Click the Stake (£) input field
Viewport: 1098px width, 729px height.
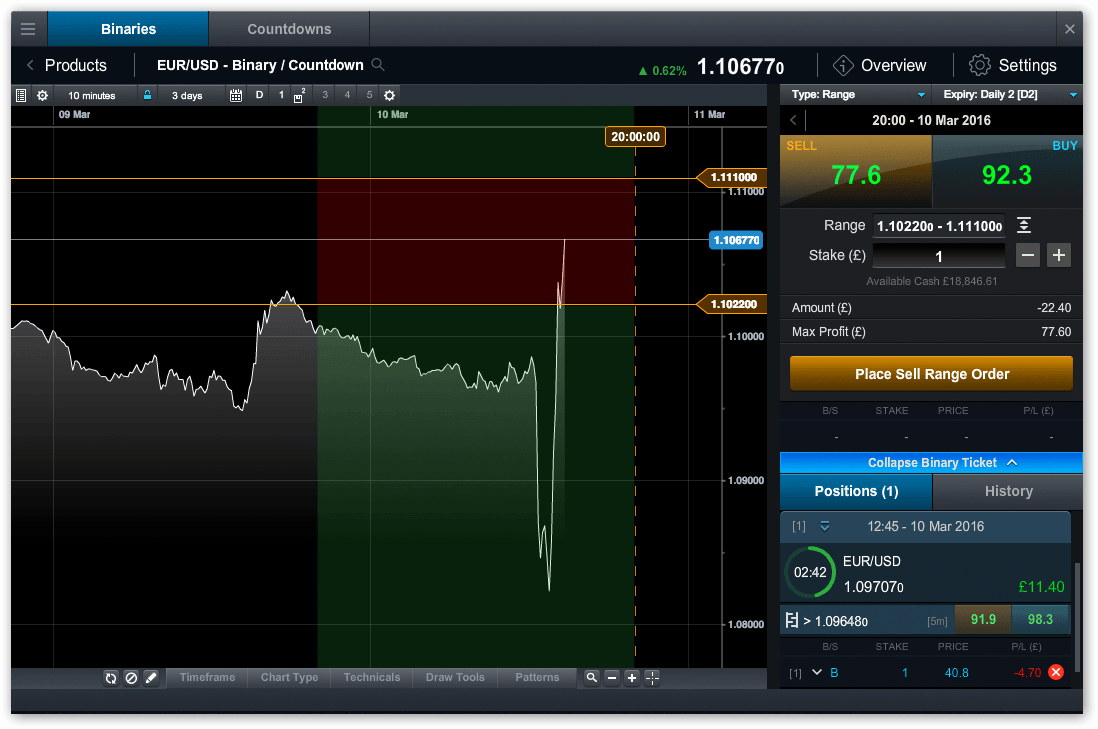coord(938,256)
